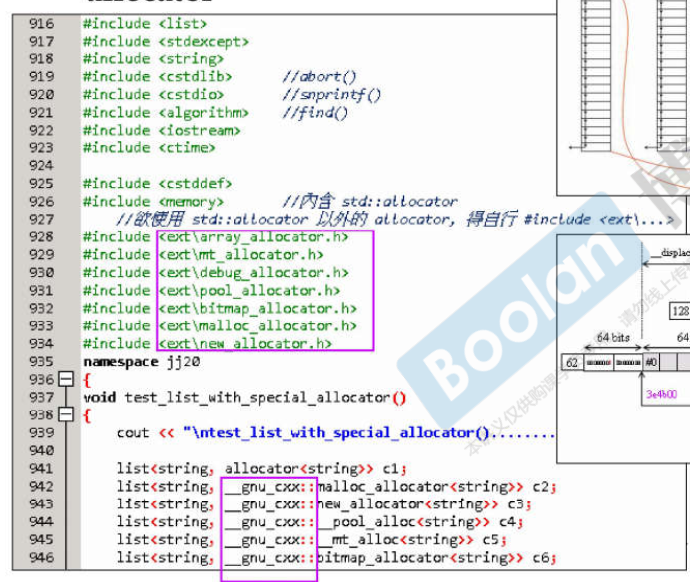The height and width of the screenshot is (582, 690).
Task: Collapse the fold marker at line 936
Action: [x=67, y=380]
